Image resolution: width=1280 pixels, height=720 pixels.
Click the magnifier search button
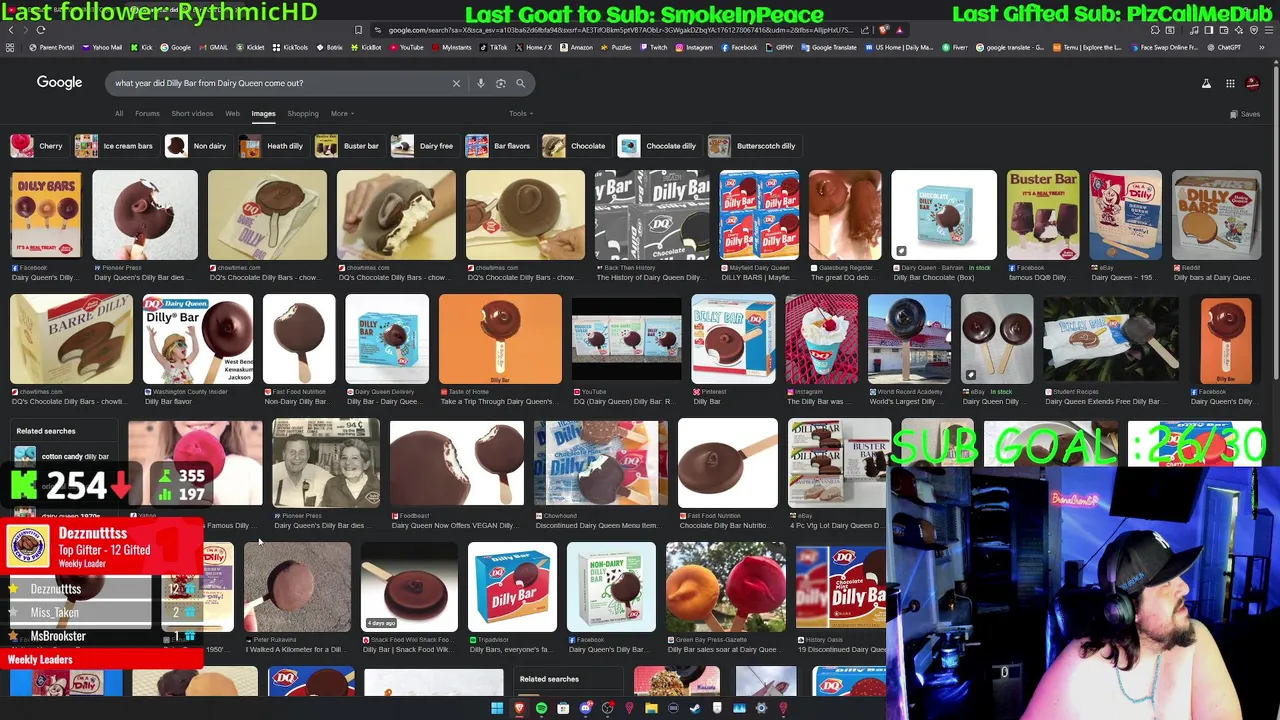pos(520,83)
